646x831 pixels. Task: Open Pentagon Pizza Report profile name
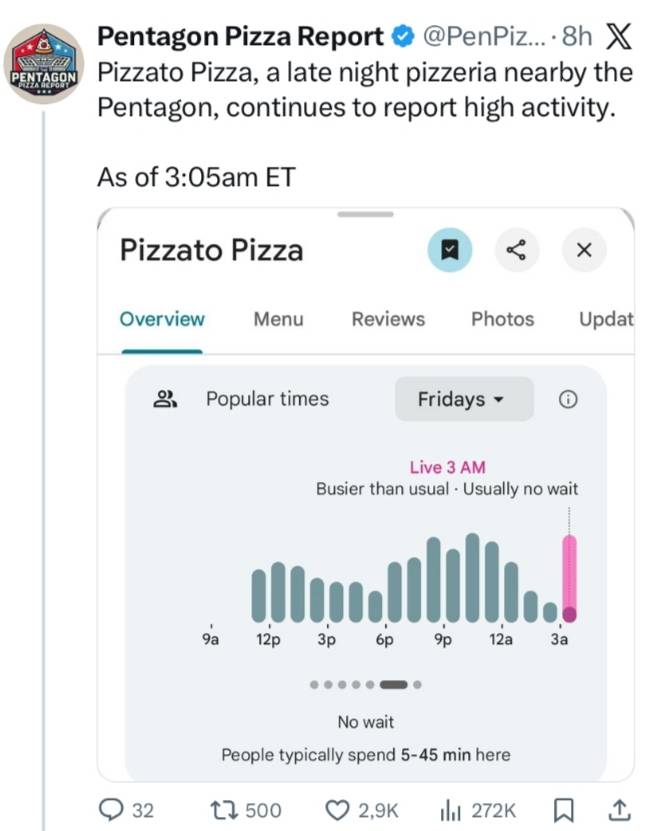240,37
